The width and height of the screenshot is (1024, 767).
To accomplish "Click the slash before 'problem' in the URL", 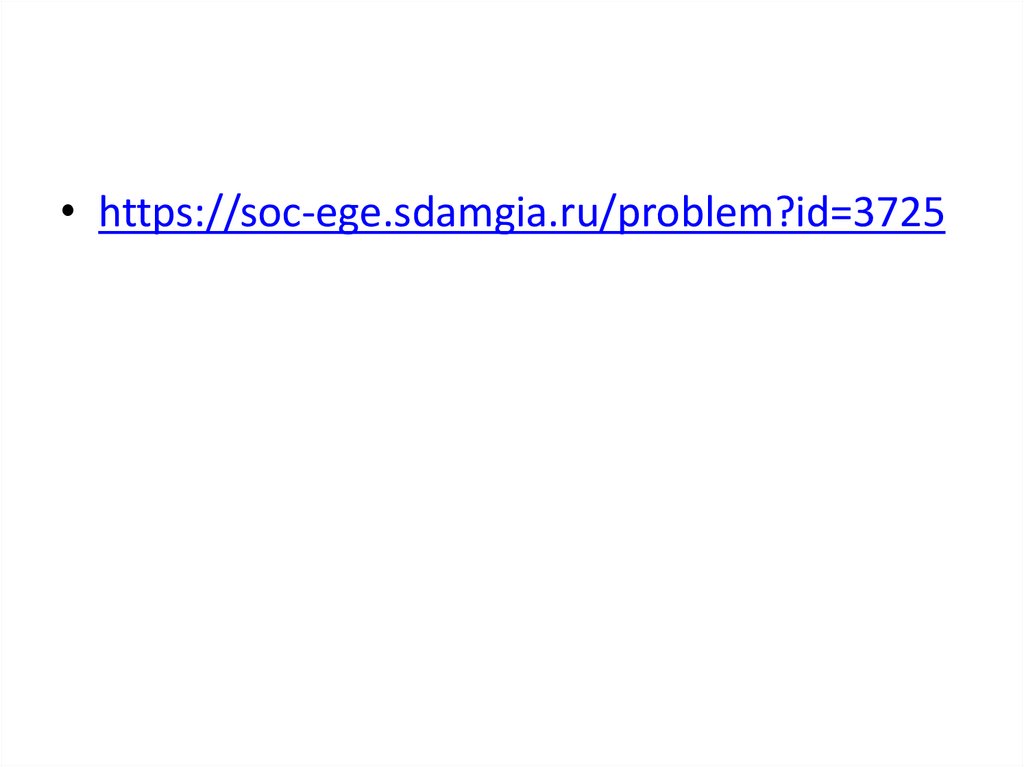I will pos(607,213).
